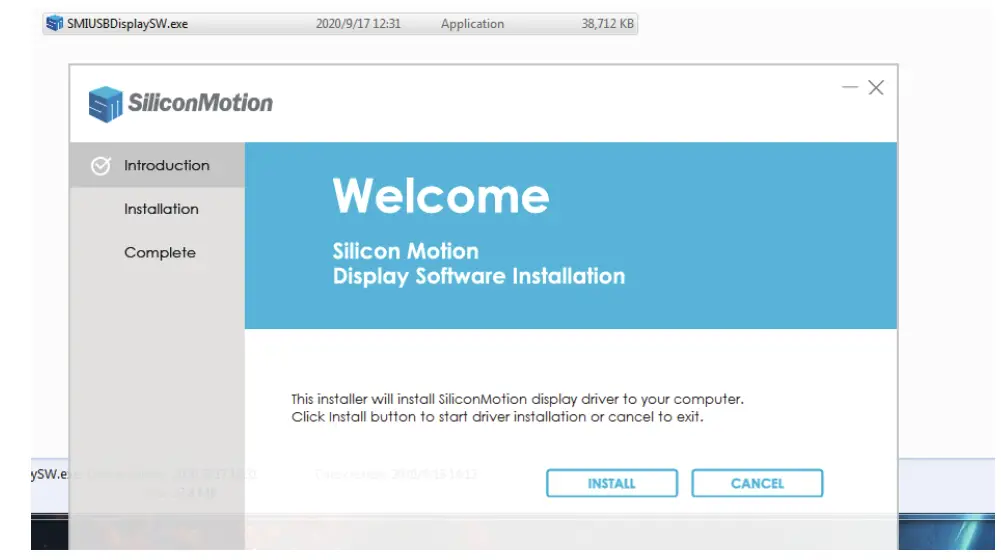Image resolution: width=1001 pixels, height=560 pixels.
Task: Click the Introduction checkmark icon
Action: pyautogui.click(x=100, y=166)
